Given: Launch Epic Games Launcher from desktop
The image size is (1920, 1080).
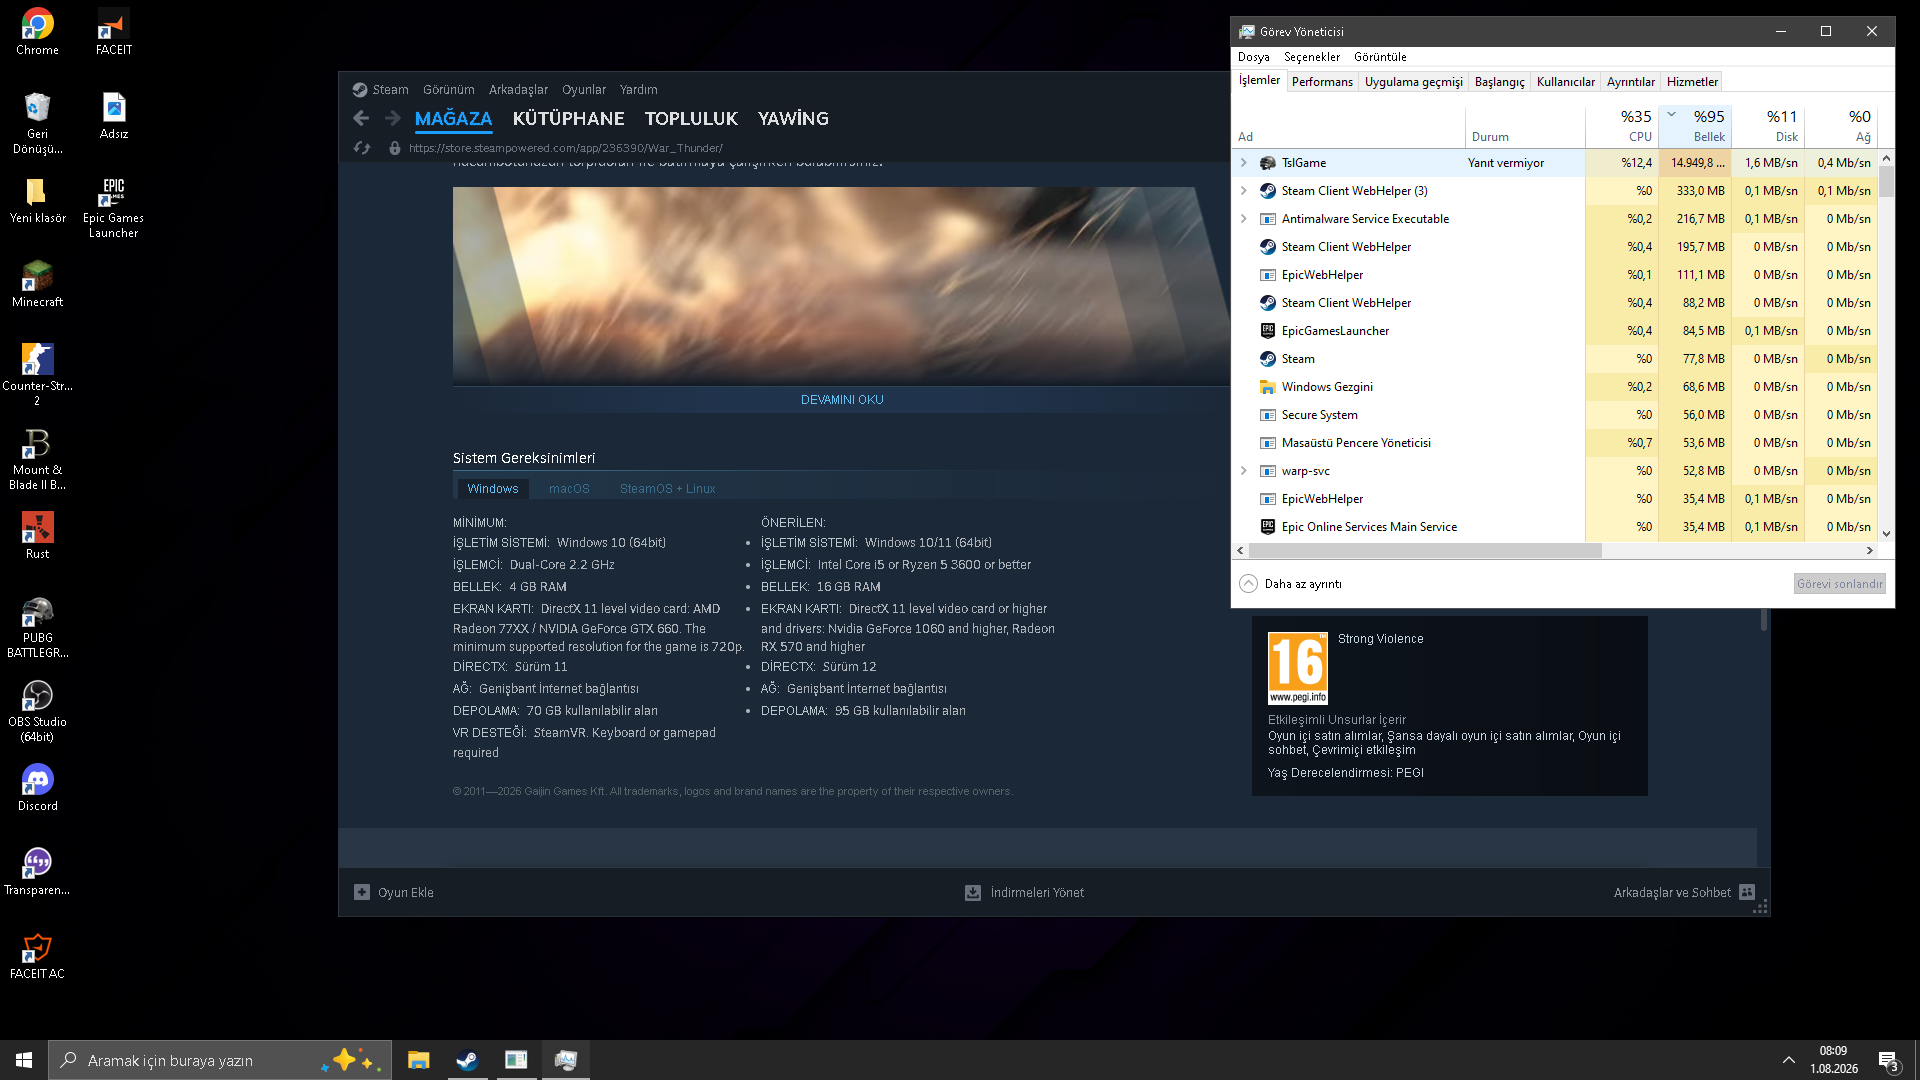Looking at the screenshot, I should tap(114, 207).
